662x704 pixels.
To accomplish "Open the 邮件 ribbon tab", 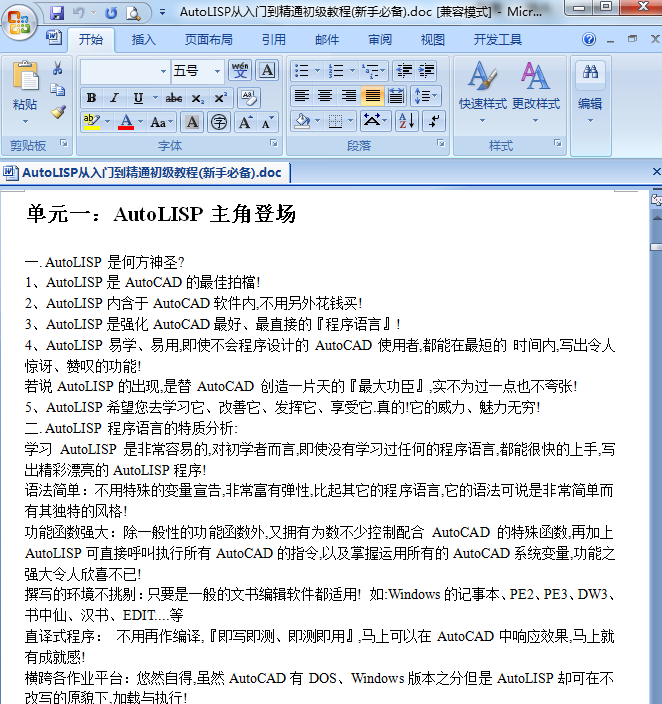I will pos(327,40).
